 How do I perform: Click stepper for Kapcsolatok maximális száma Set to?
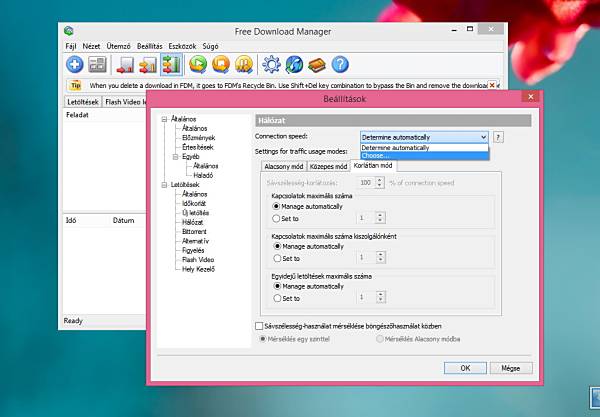tap(380, 218)
